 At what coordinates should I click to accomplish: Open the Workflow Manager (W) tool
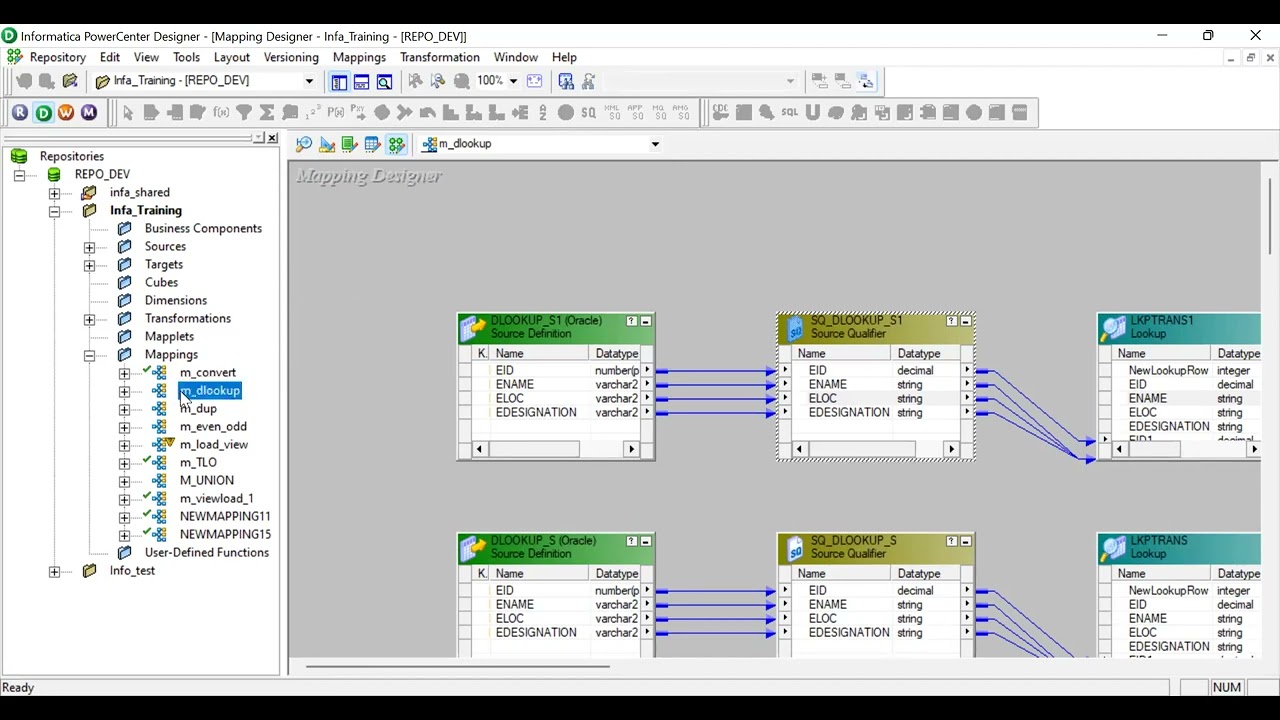point(66,113)
